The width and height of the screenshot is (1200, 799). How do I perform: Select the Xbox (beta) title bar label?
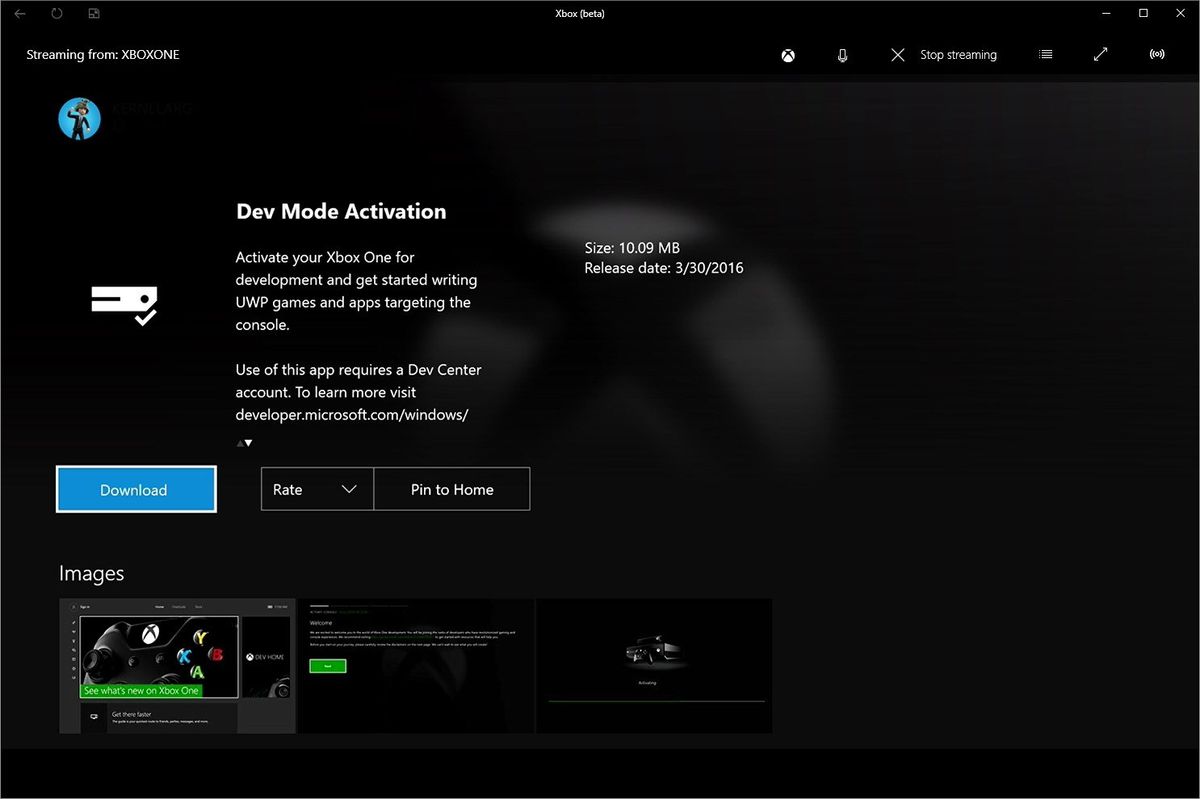[580, 13]
